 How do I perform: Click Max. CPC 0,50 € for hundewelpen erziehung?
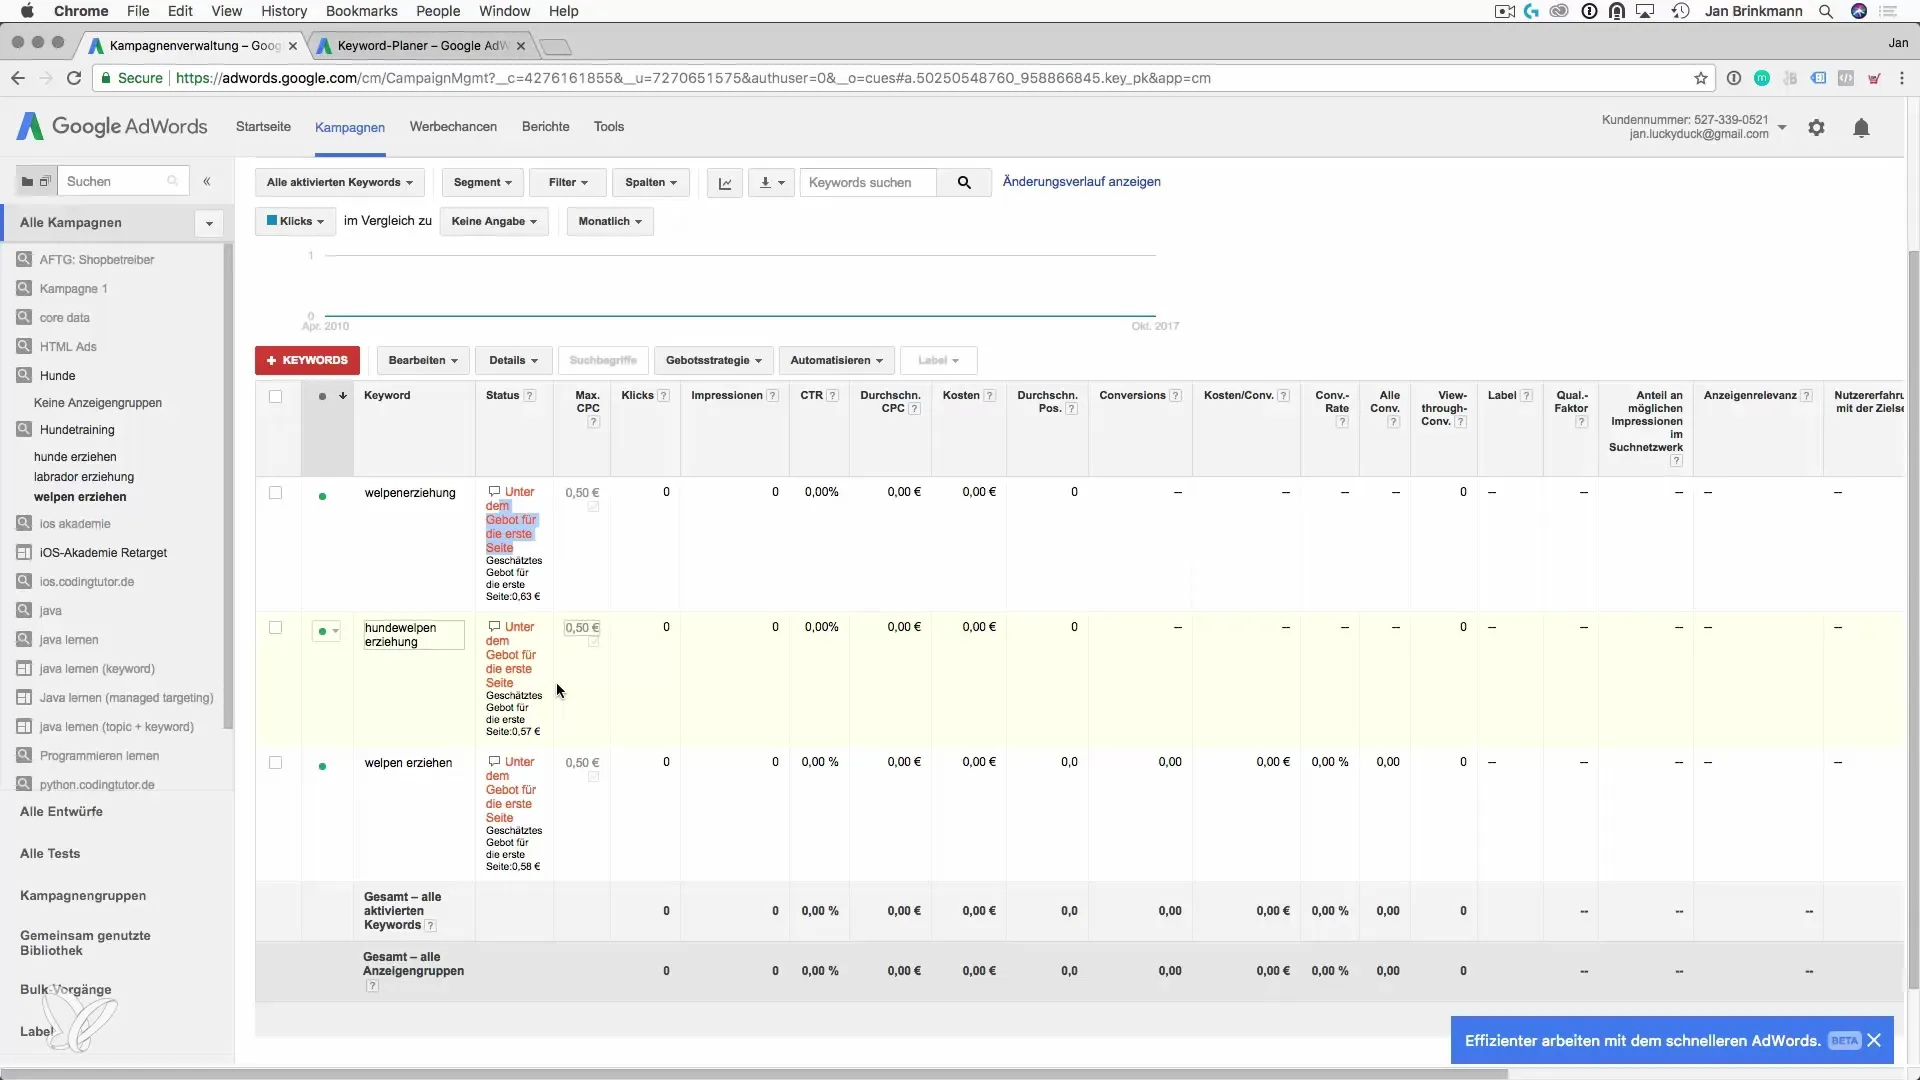click(582, 628)
